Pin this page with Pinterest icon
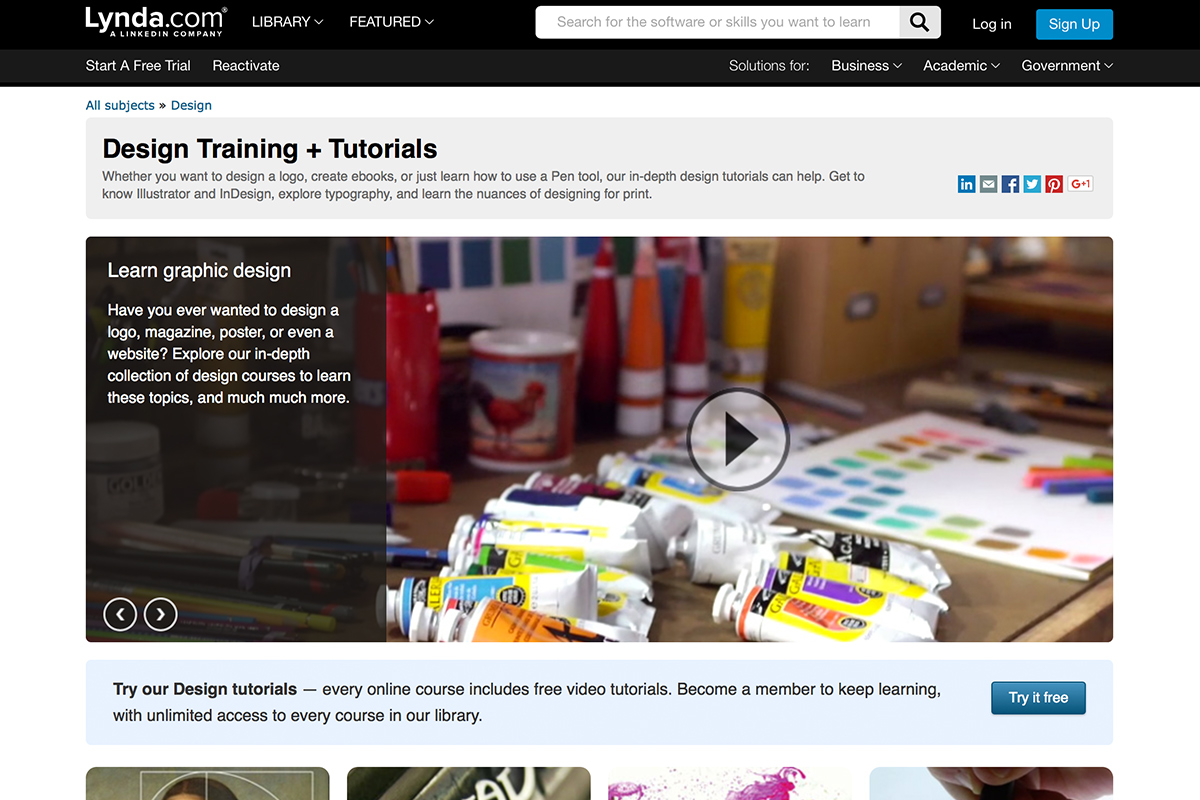The width and height of the screenshot is (1200, 800). pos(1054,184)
